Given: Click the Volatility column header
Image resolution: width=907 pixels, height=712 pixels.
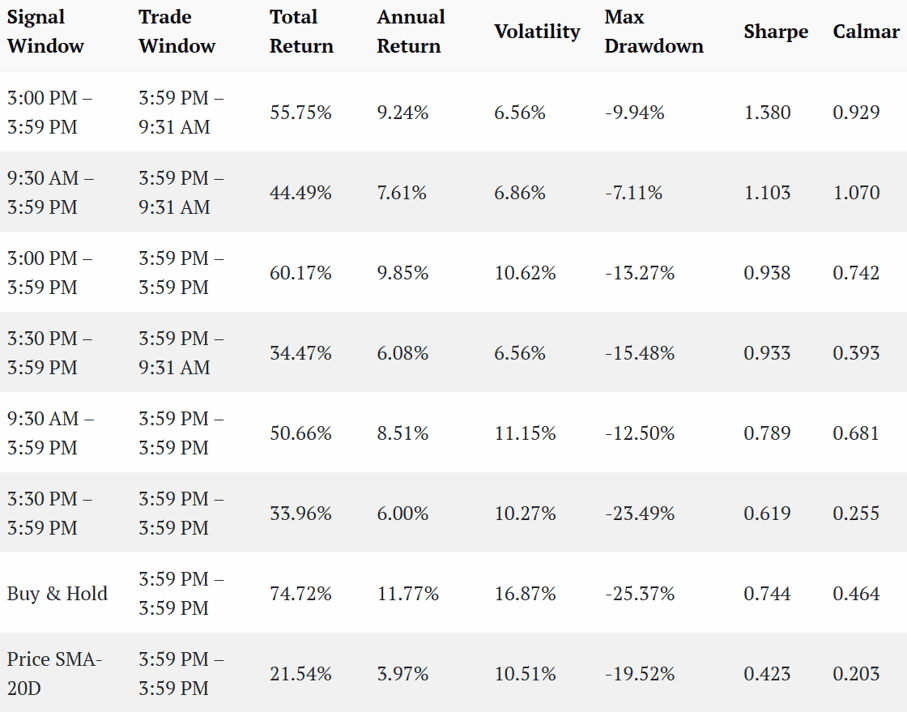Looking at the screenshot, I should 537,31.
